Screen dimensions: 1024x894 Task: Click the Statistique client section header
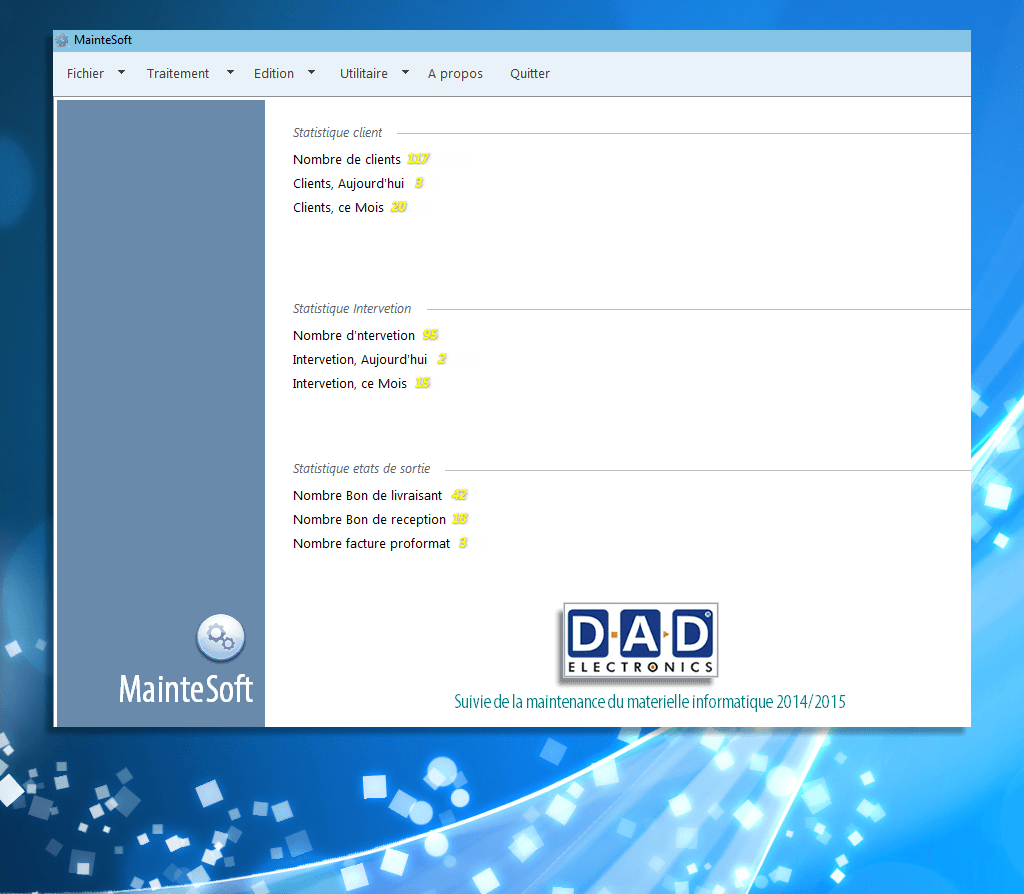(337, 132)
